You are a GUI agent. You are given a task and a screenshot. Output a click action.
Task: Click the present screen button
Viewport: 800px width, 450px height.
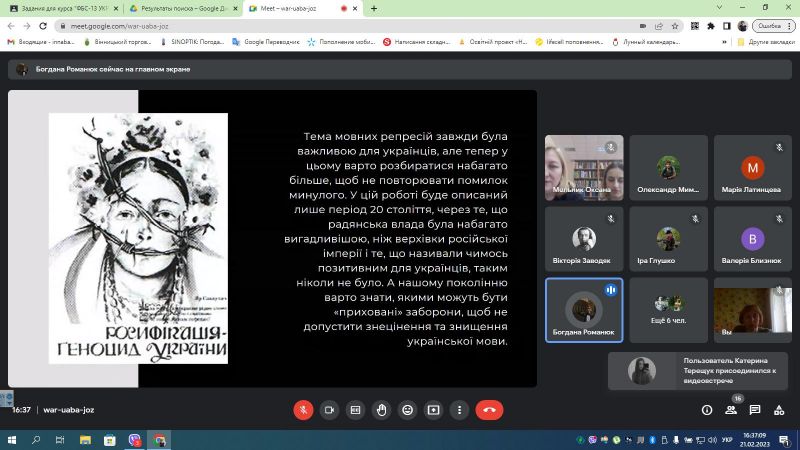[x=433, y=410]
